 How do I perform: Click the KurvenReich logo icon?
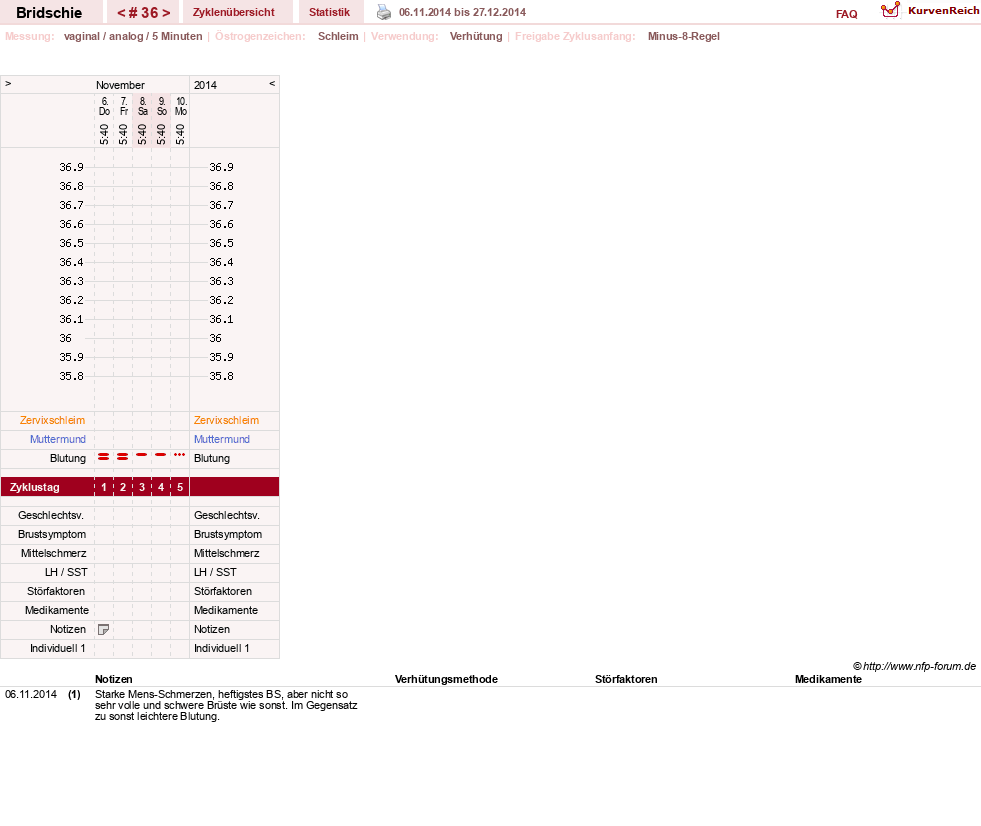coord(890,11)
